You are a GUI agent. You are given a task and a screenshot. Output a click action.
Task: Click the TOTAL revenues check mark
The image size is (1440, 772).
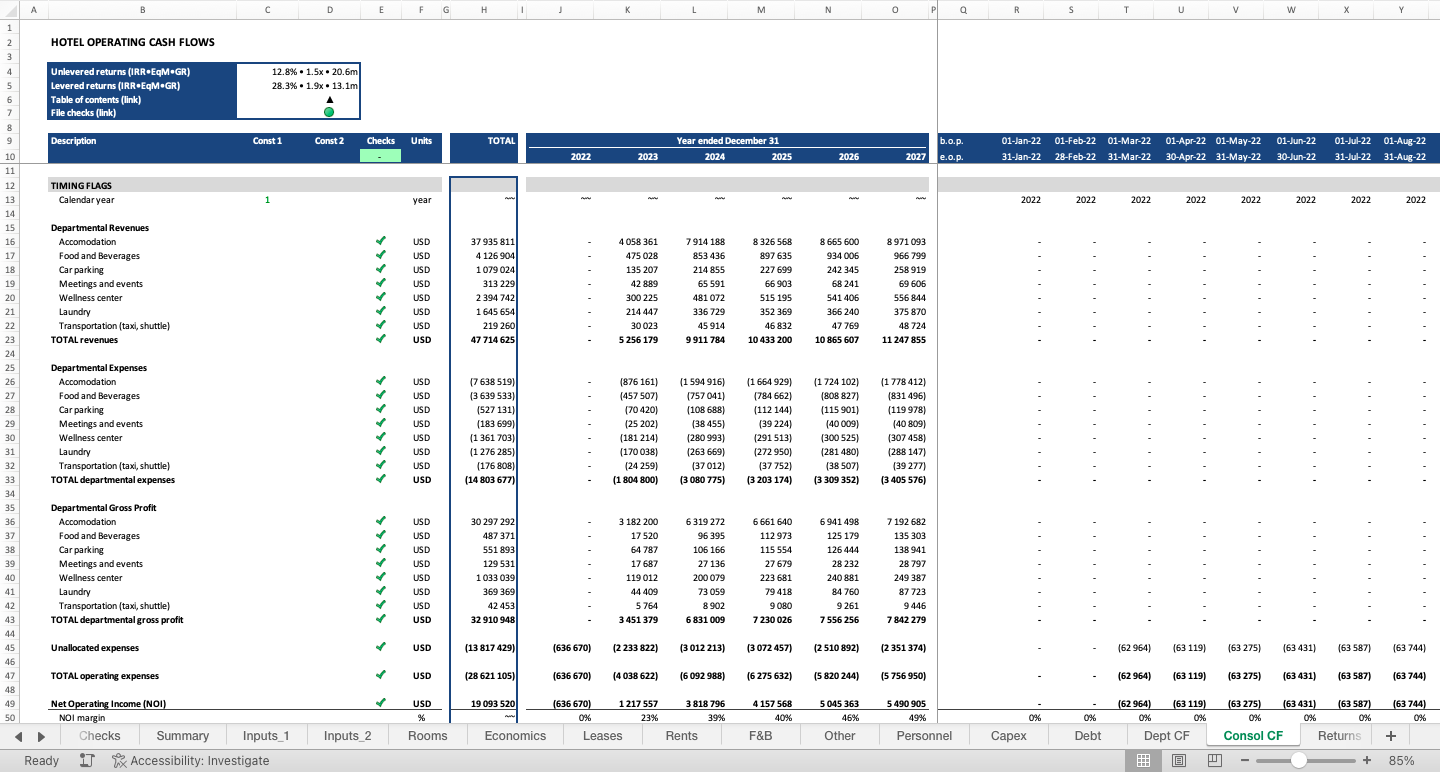(x=380, y=339)
